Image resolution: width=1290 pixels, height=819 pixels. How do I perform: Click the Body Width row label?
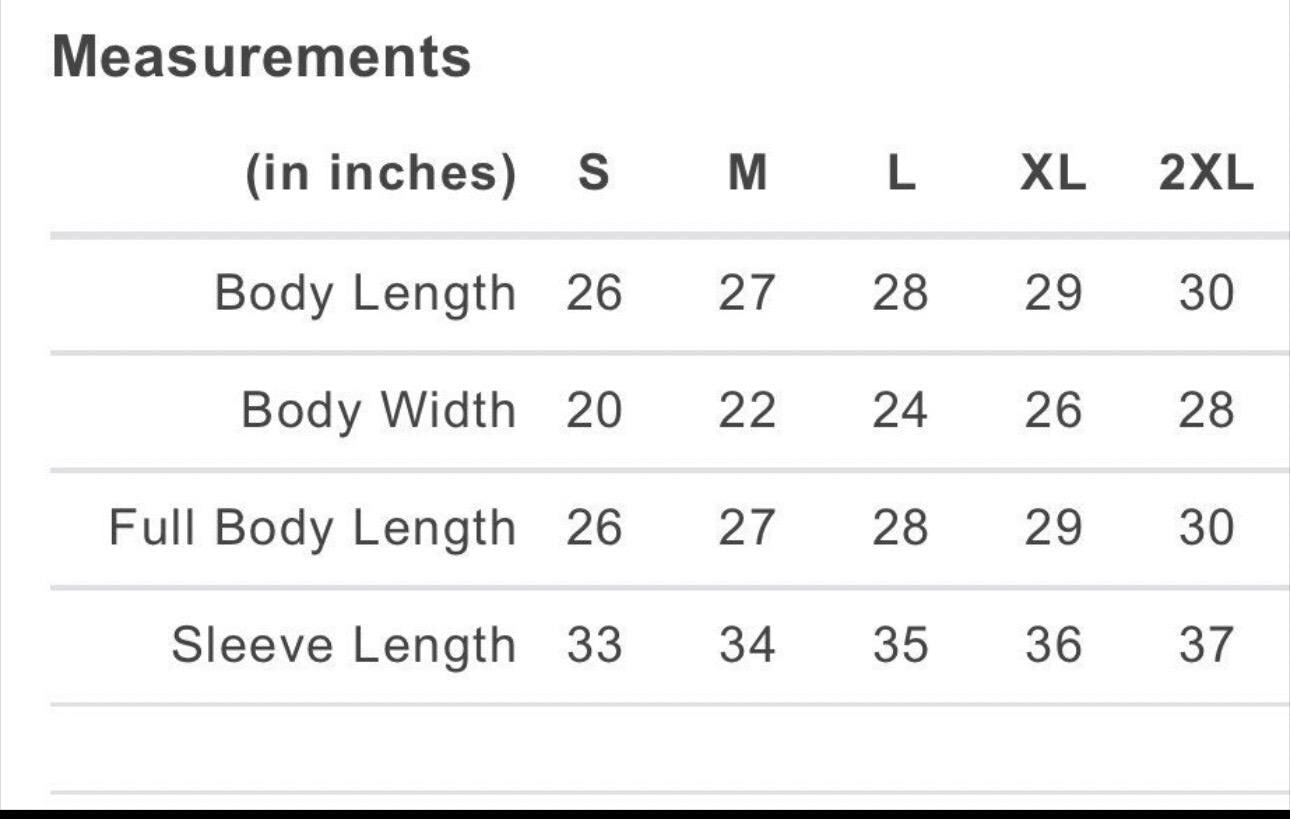click(378, 411)
